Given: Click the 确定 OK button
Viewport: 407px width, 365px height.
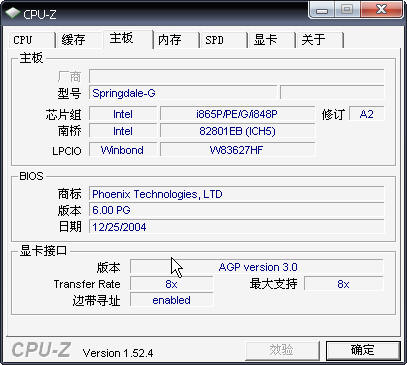Looking at the screenshot, I should click(363, 350).
